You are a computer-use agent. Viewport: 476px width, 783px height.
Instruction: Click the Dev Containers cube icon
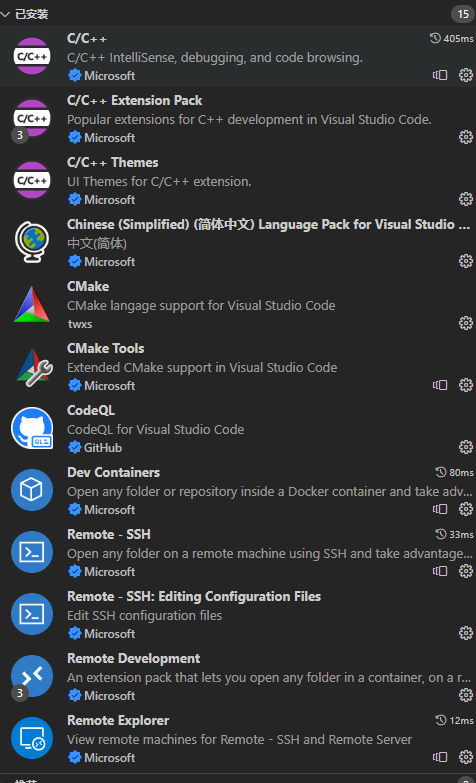coord(32,490)
